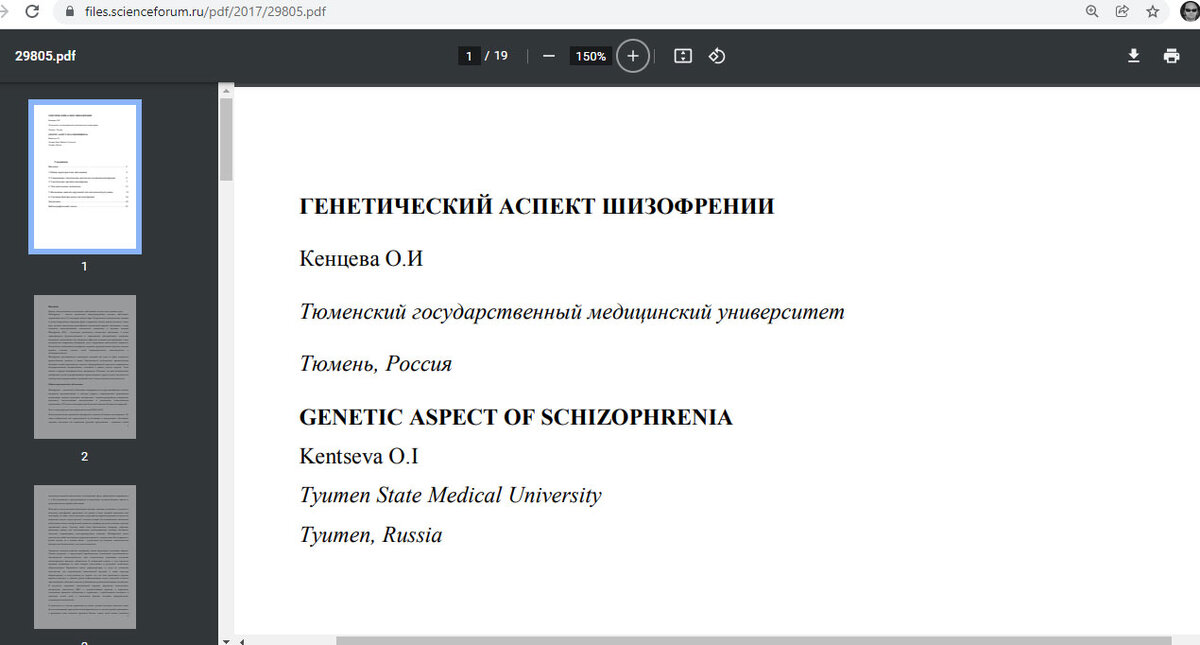Bookmark this page with the star icon
The image size is (1200, 645).
(x=1152, y=12)
